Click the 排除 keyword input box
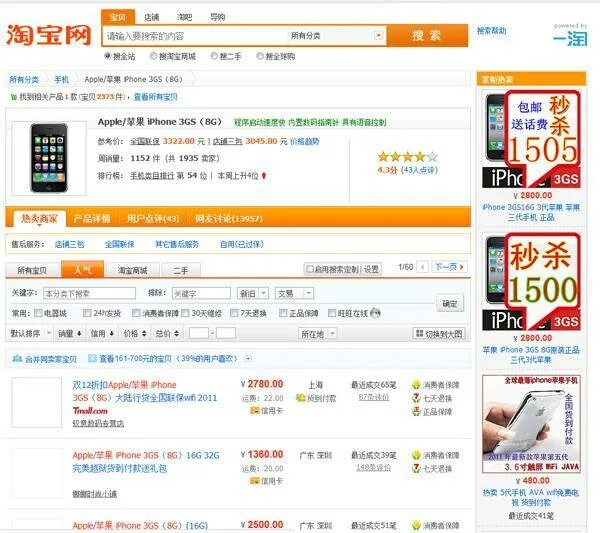Viewport: 600px width, 533px height. click(201, 293)
